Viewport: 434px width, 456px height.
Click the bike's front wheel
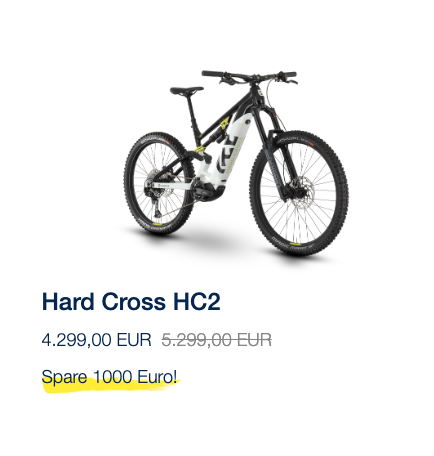[299, 193]
